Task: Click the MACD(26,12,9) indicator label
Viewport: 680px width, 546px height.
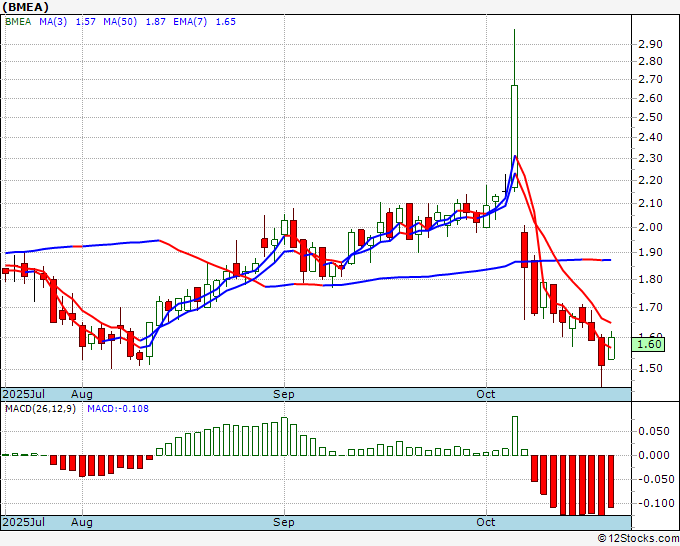Action: point(40,409)
